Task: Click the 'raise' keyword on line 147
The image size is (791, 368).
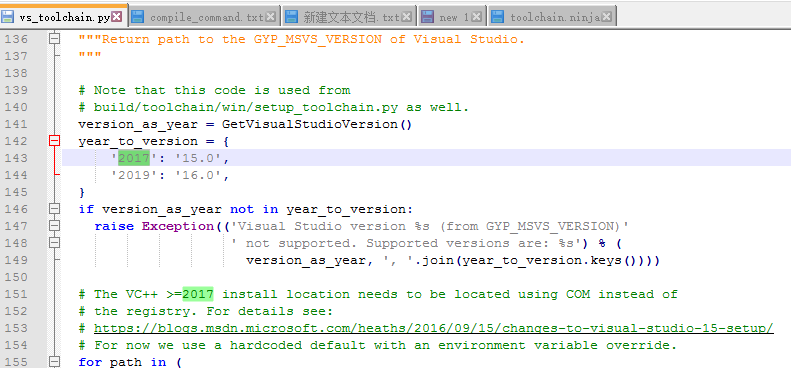Action: coord(114,226)
